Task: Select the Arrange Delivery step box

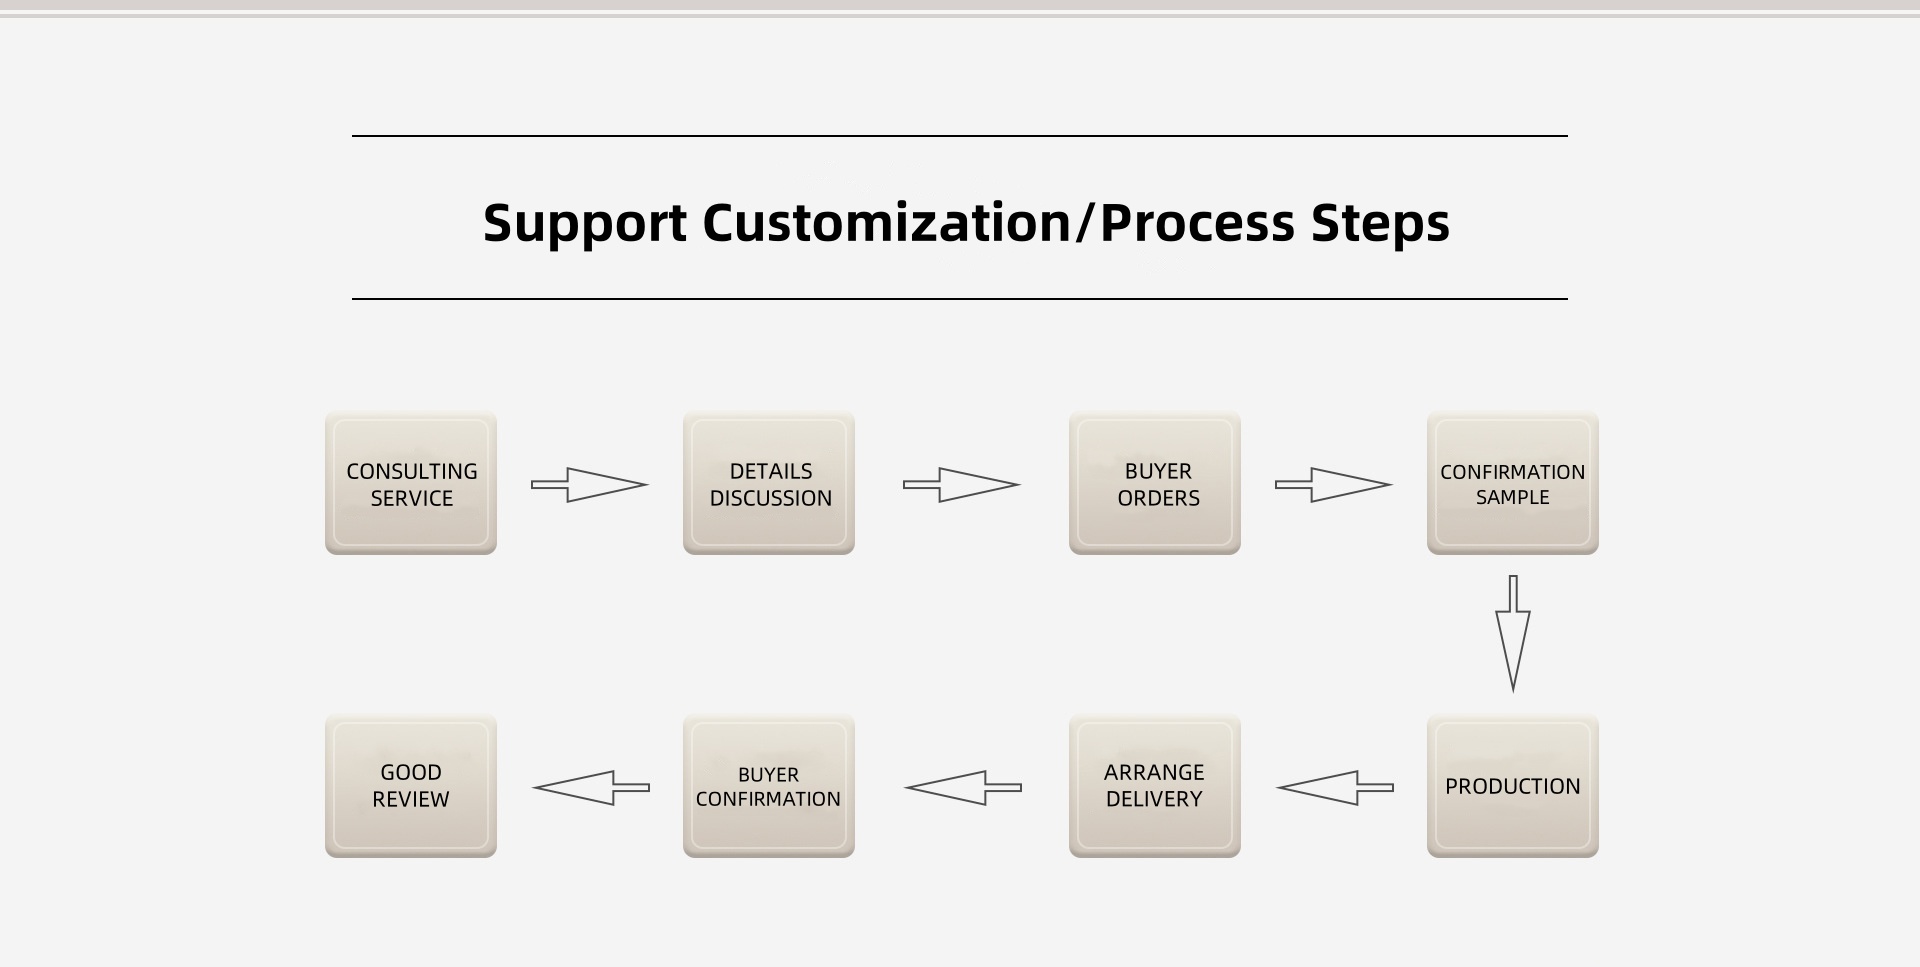Action: click(x=1155, y=786)
